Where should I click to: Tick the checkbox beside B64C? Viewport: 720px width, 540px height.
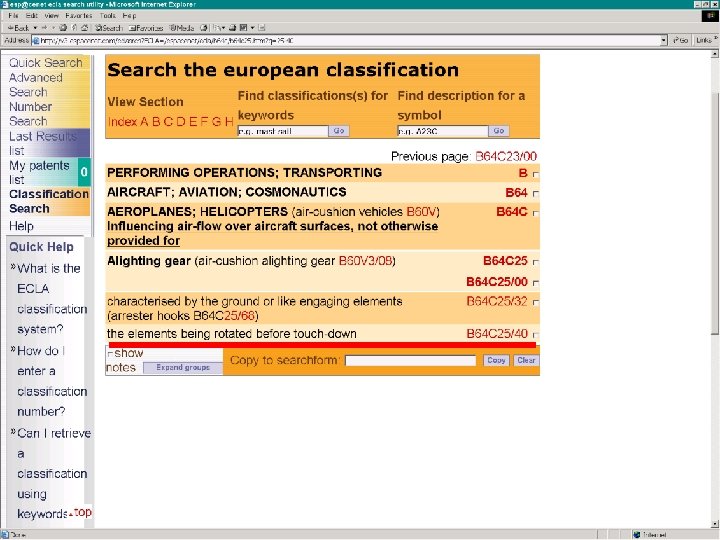point(535,214)
